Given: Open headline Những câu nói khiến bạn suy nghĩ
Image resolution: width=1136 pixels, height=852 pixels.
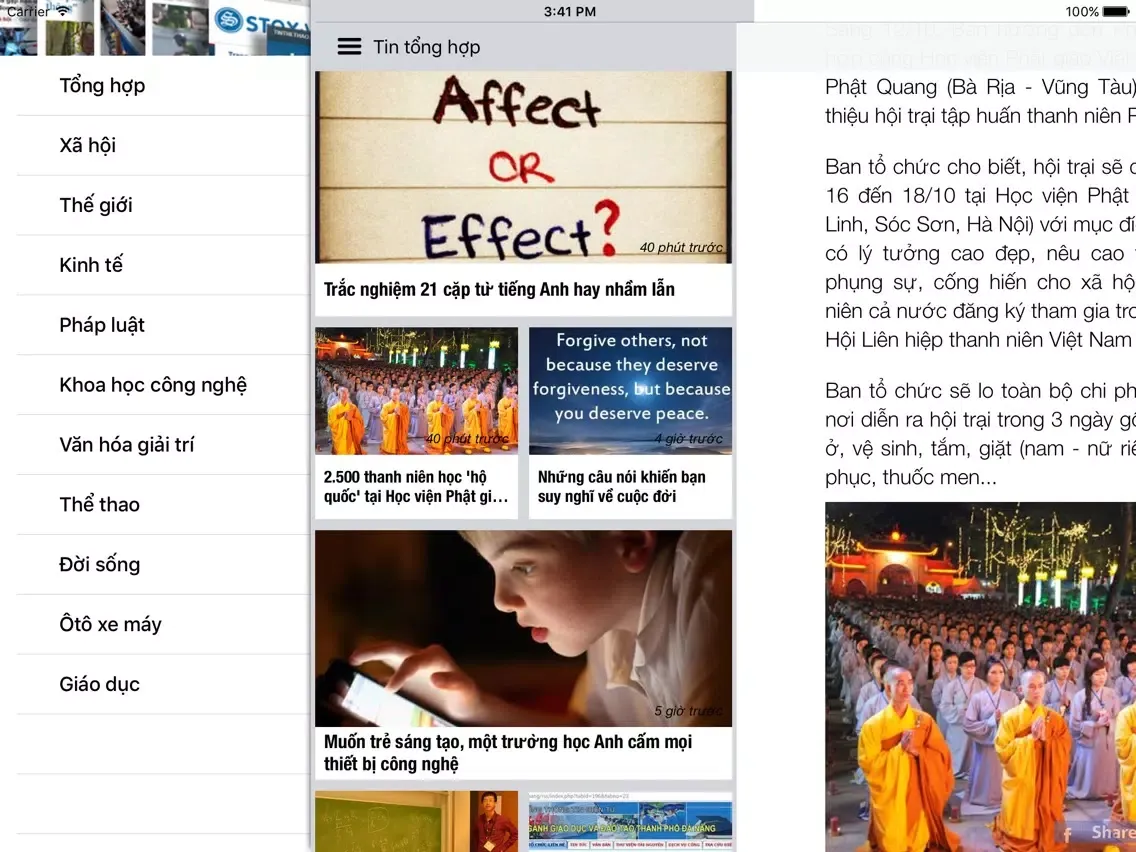Looking at the screenshot, I should (622, 487).
